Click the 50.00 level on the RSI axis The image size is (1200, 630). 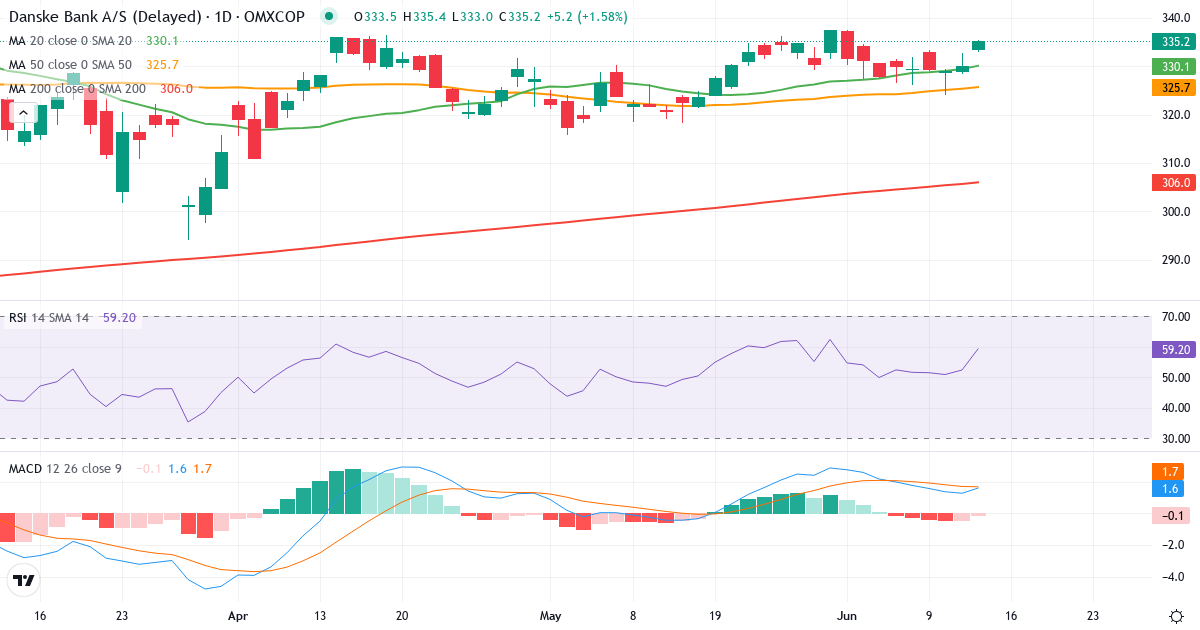pyautogui.click(x=1175, y=378)
